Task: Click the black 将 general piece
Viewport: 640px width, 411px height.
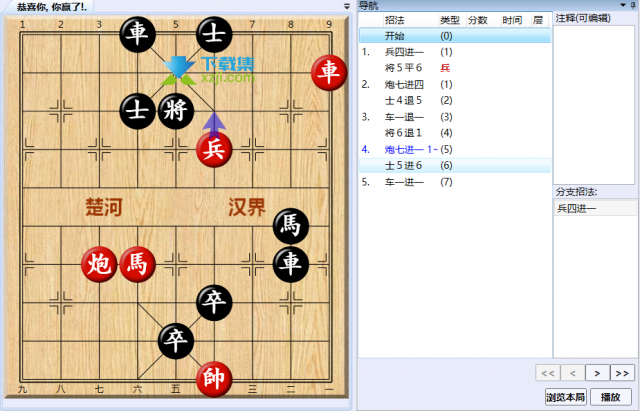Action: pos(176,109)
